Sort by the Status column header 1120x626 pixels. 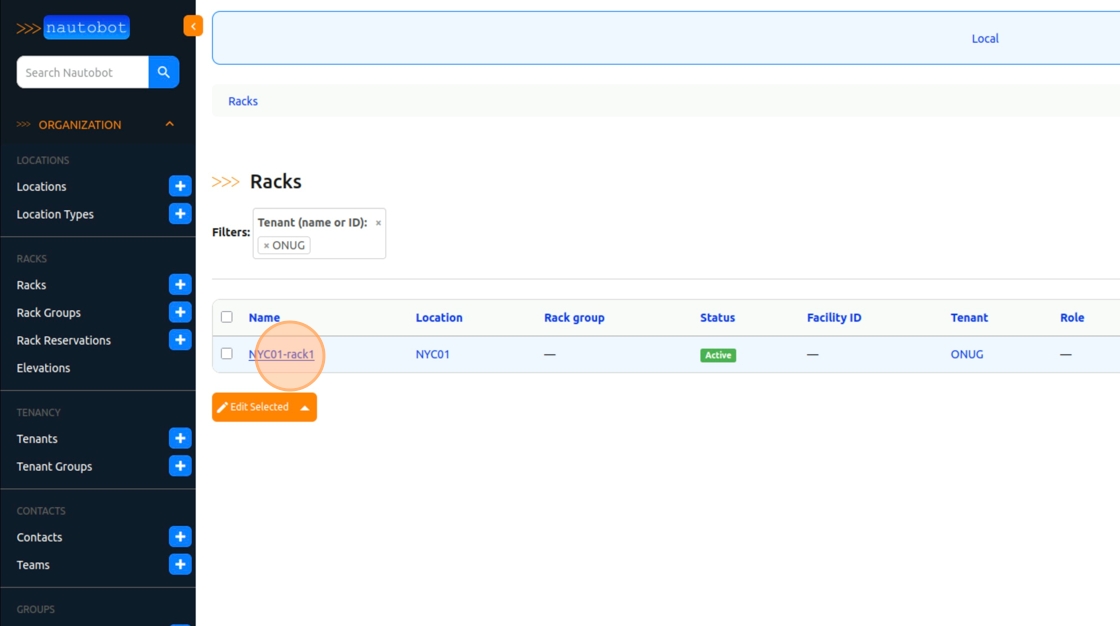(x=717, y=317)
